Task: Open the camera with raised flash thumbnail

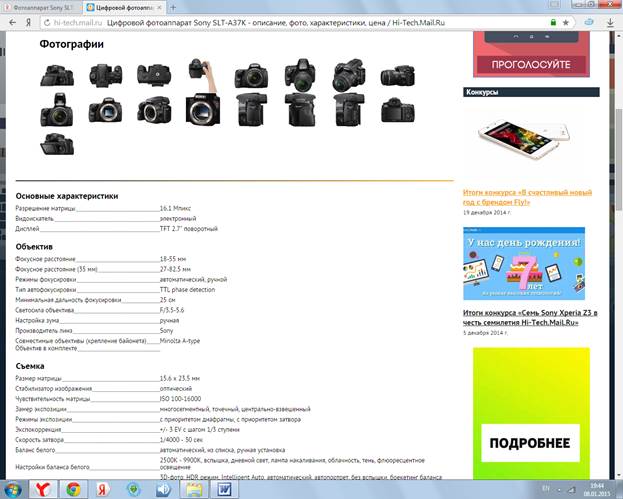Action: (57, 110)
